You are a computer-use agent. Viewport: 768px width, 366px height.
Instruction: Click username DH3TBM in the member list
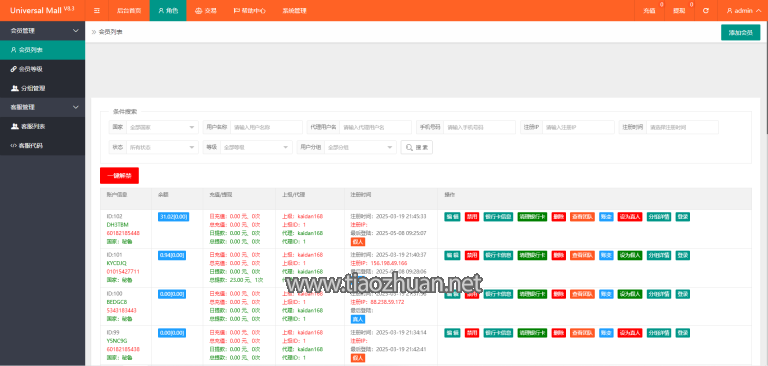[x=117, y=224]
